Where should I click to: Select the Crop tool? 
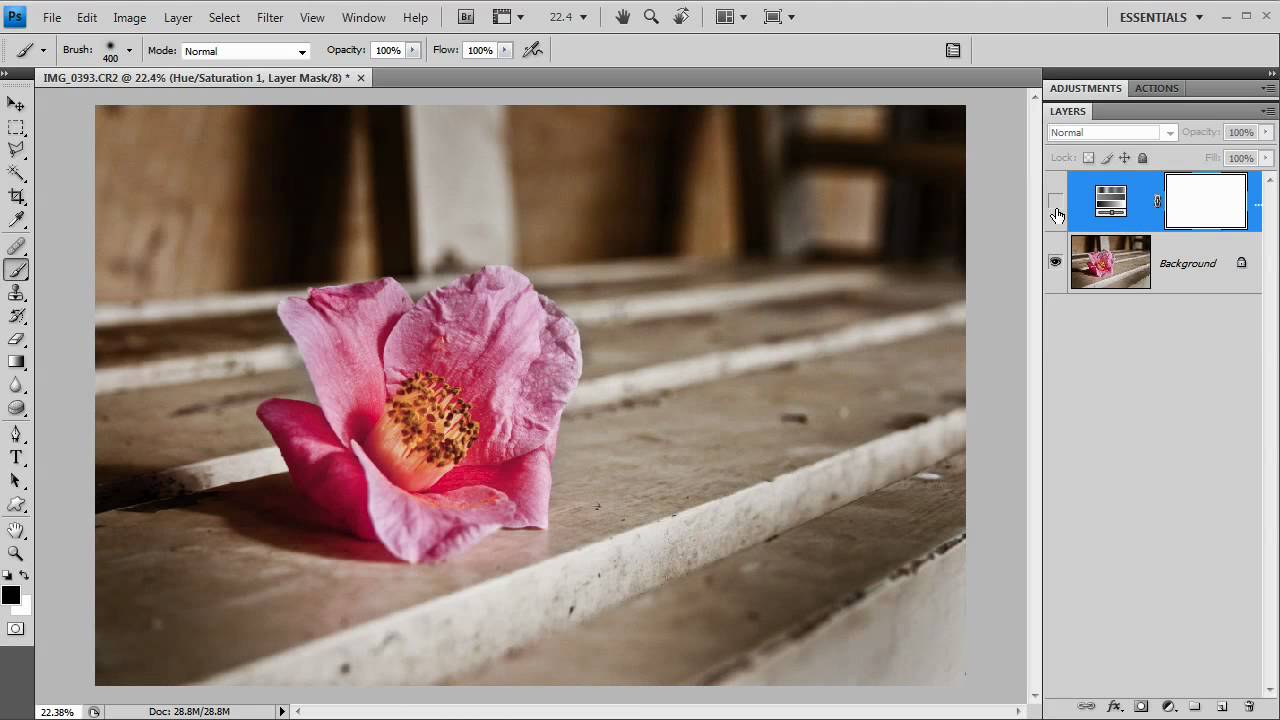pyautogui.click(x=16, y=197)
